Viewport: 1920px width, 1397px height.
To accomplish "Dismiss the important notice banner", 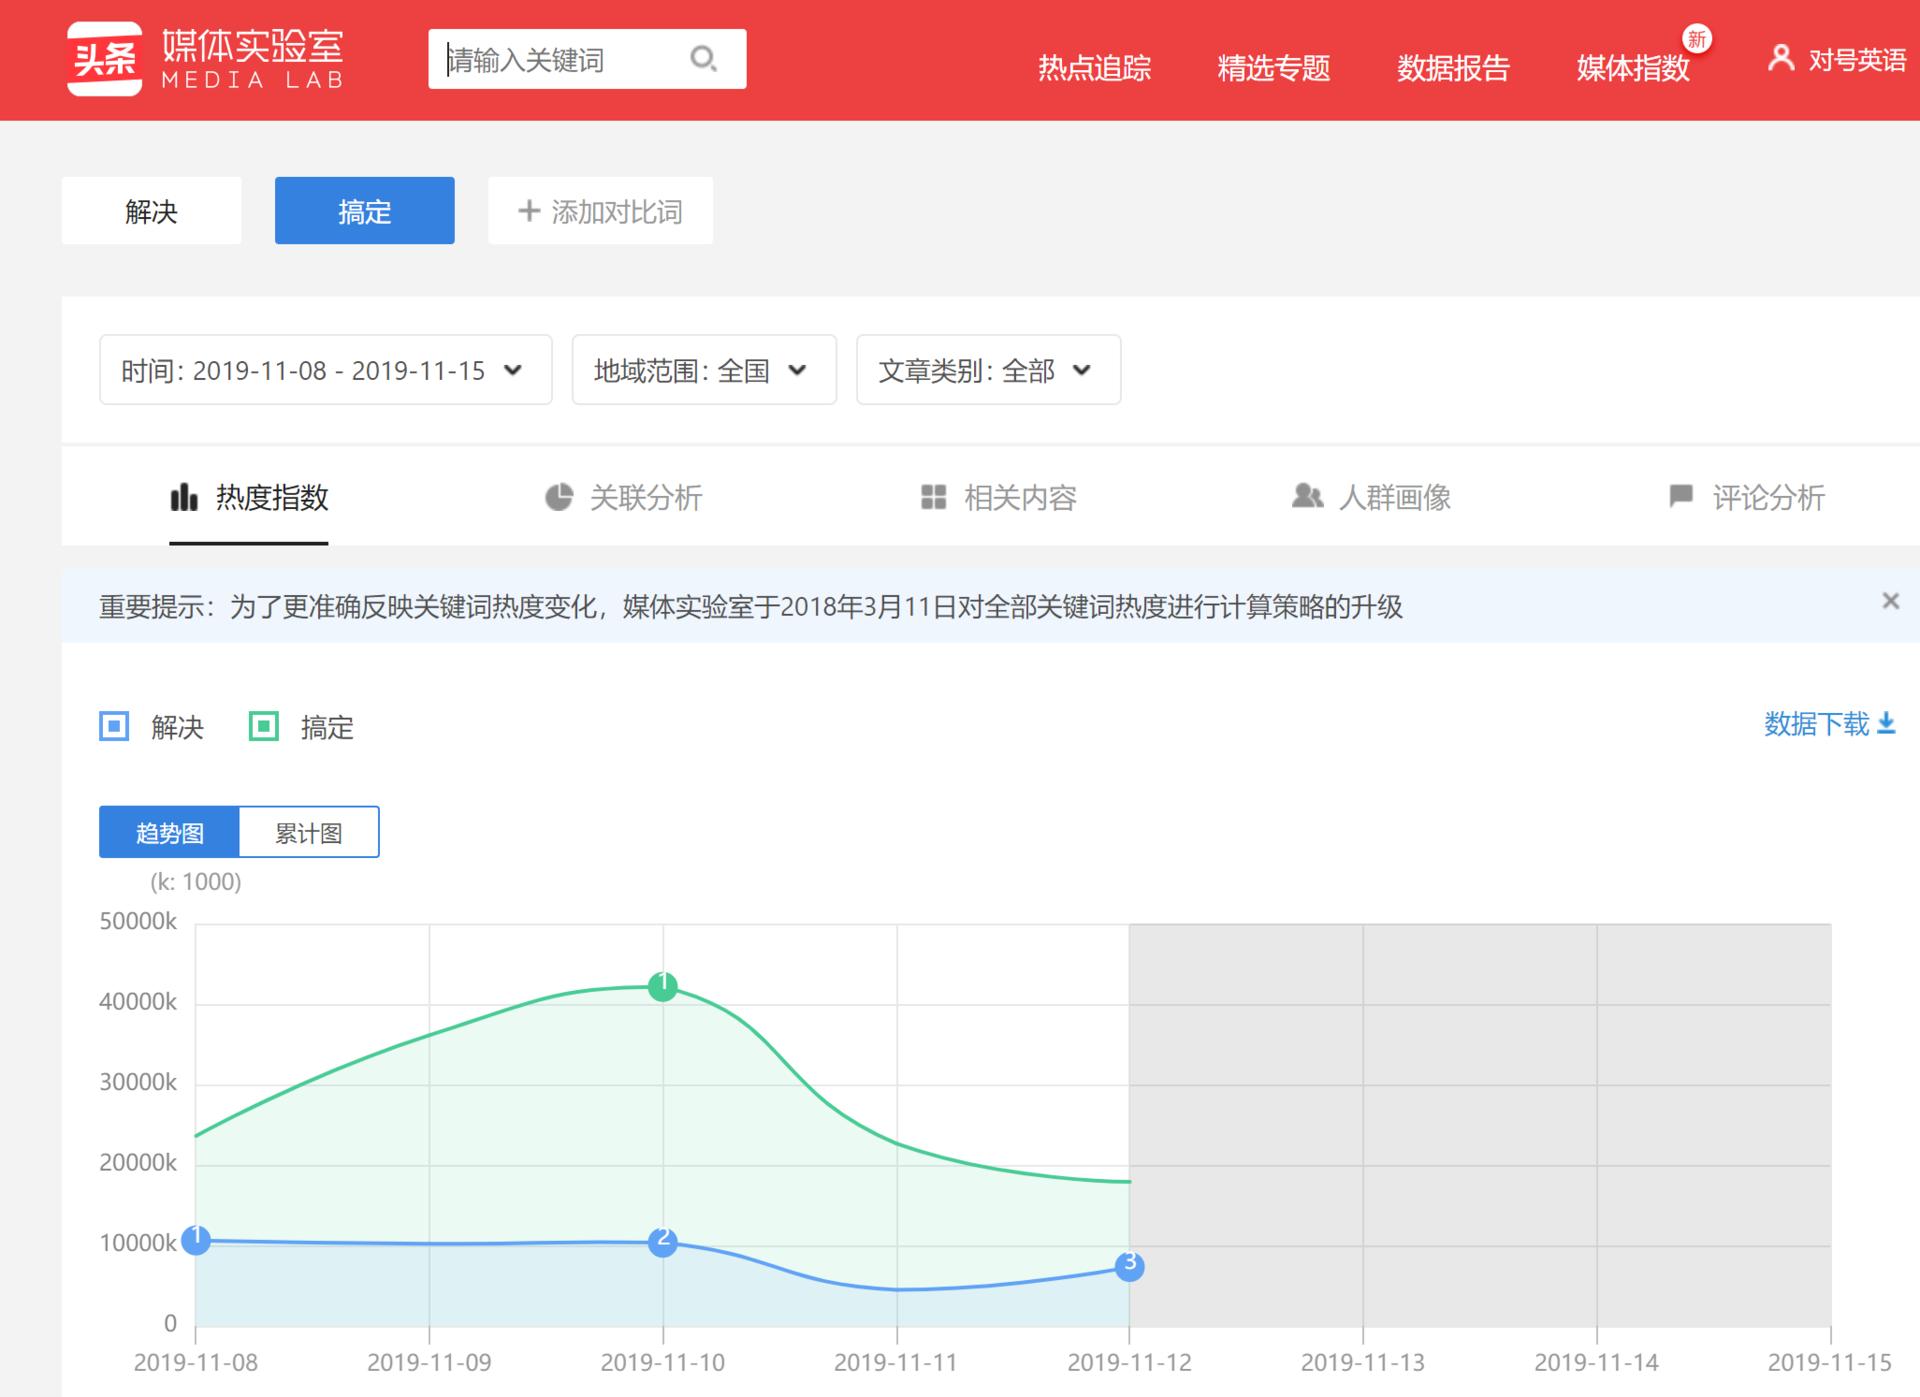I will (1890, 600).
